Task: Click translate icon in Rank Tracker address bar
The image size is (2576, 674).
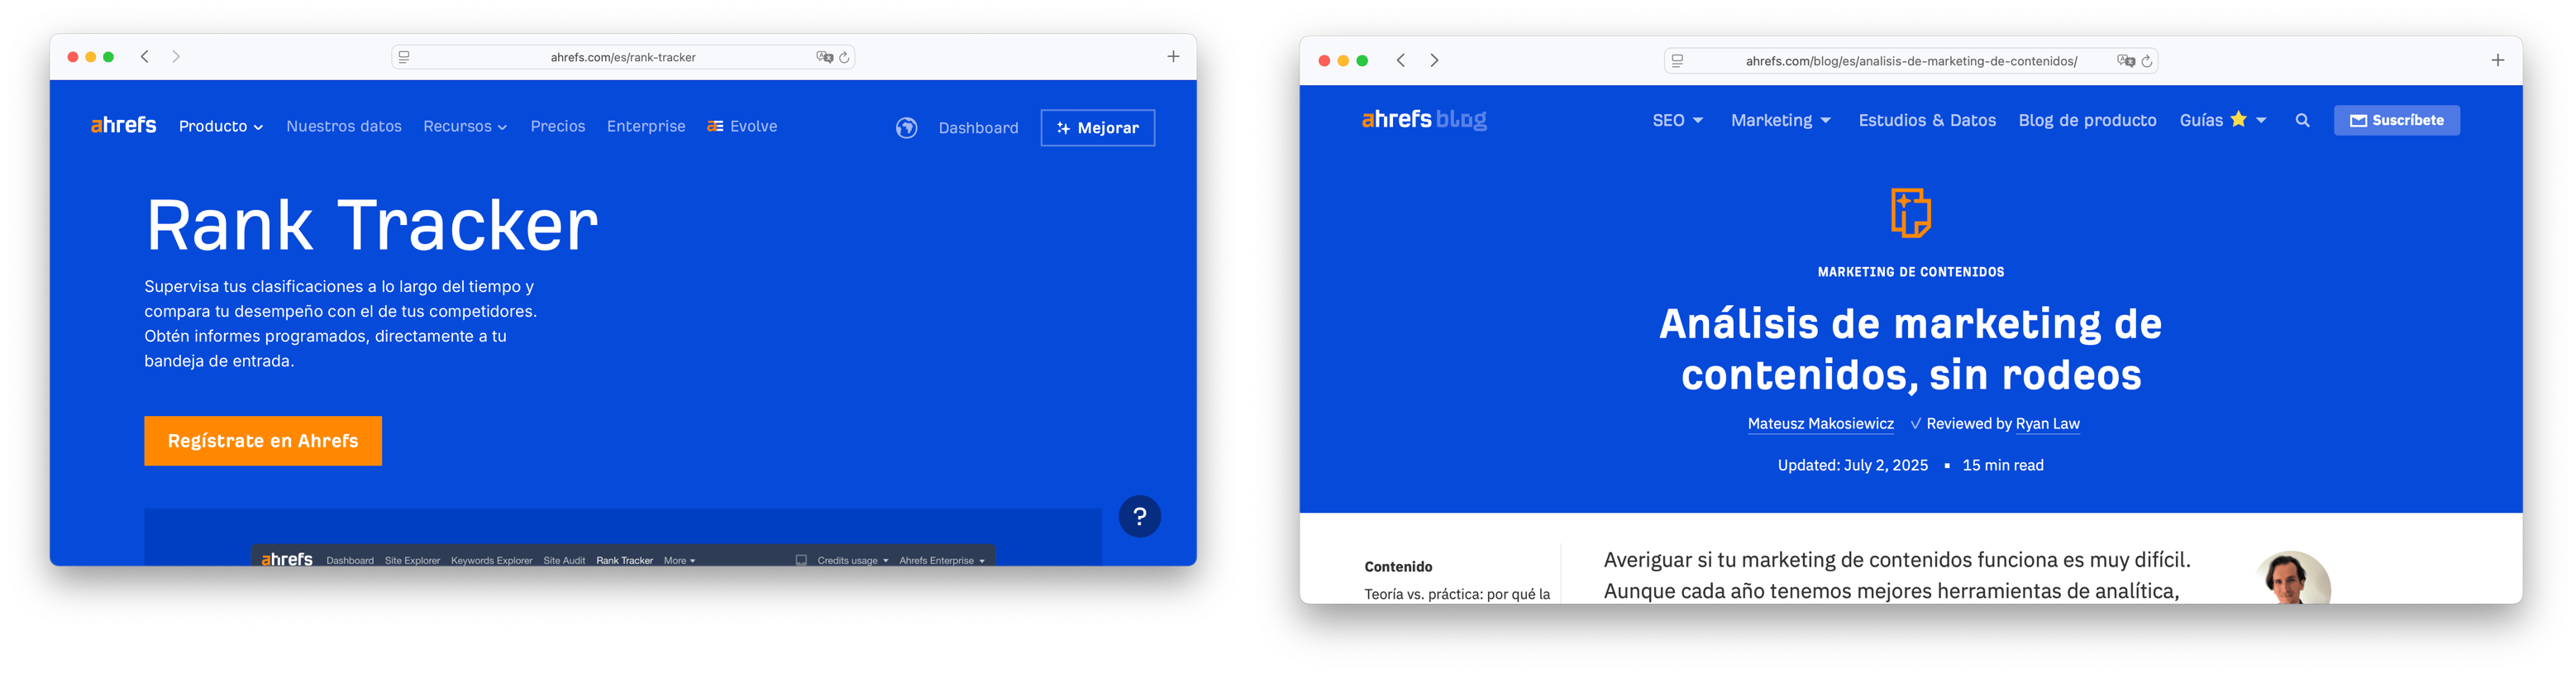Action: (824, 57)
